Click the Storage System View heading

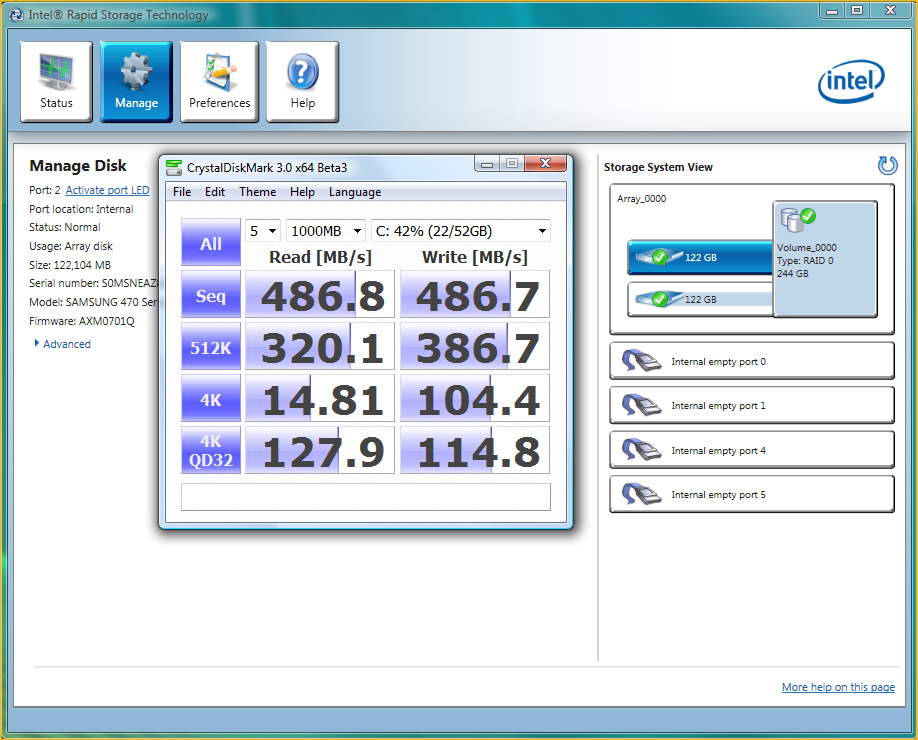point(658,167)
